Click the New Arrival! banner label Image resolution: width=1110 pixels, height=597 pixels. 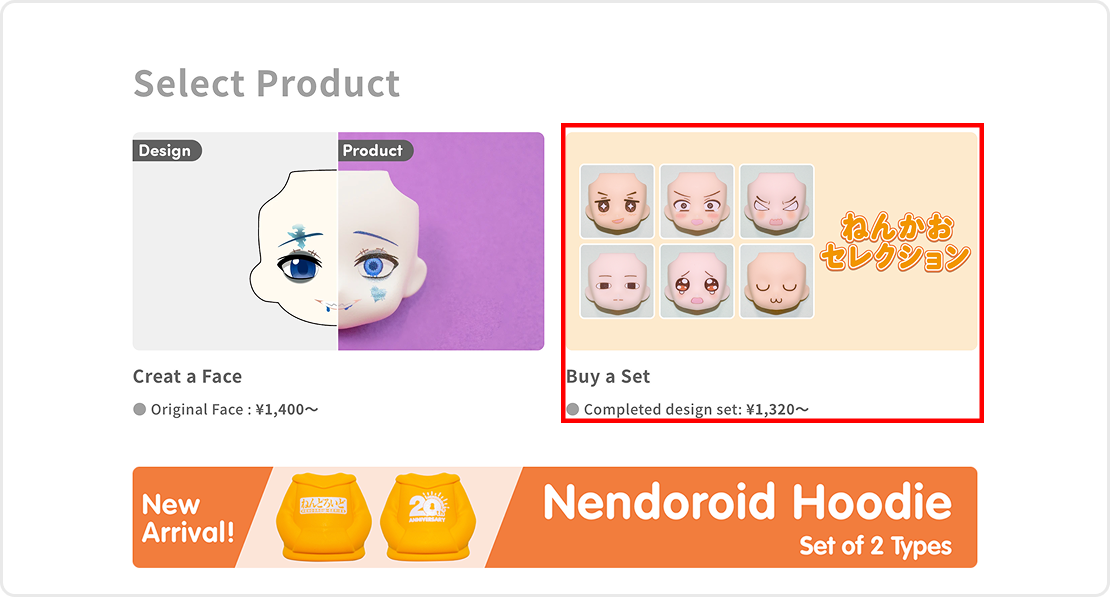[x=188, y=518]
